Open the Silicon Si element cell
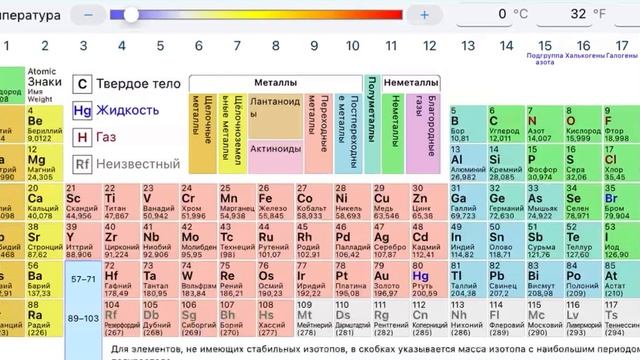Image resolution: width=640 pixels, height=360 pixels. coord(506,163)
